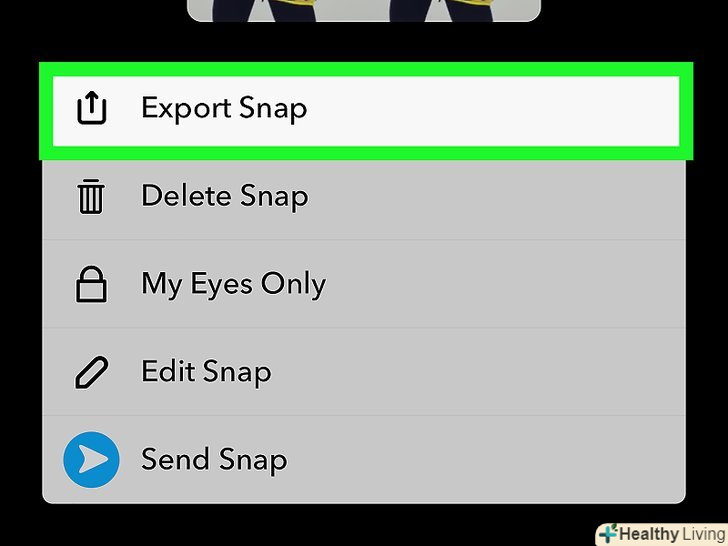728x546 pixels.
Task: Tap the snap thumbnail above the menu
Action: pyautogui.click(x=364, y=10)
